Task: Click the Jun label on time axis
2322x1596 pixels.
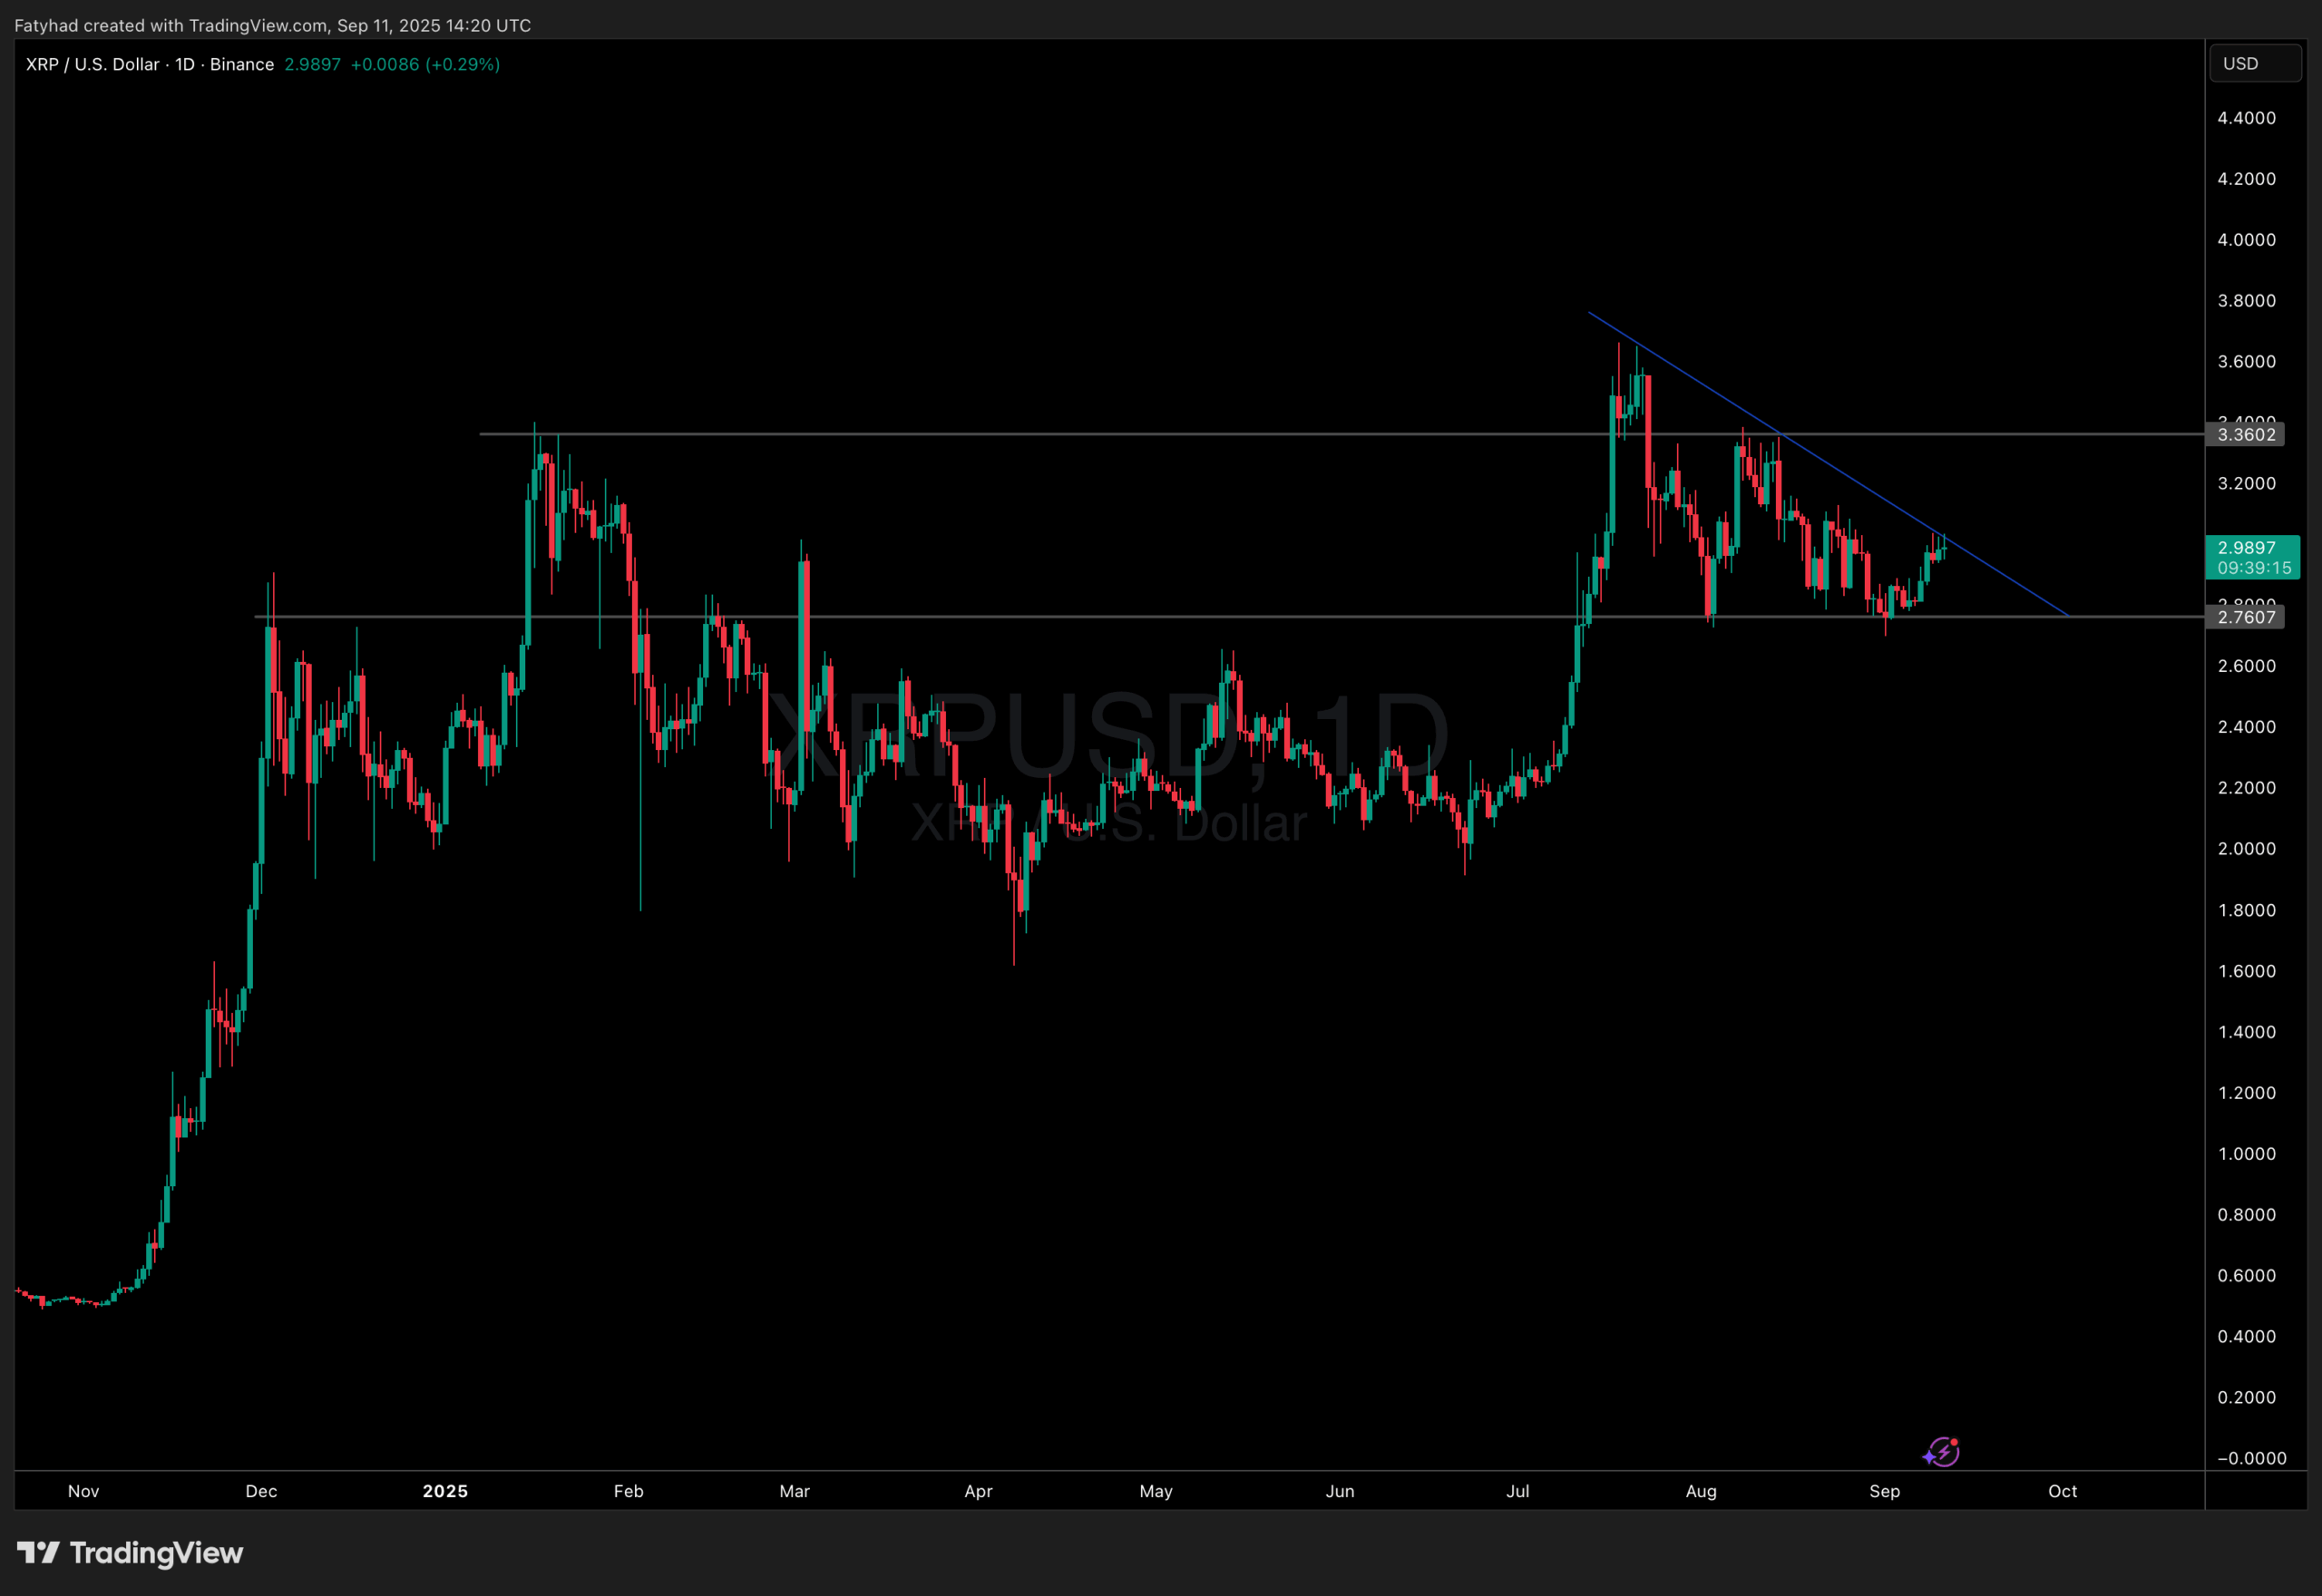Action: (x=1340, y=1491)
